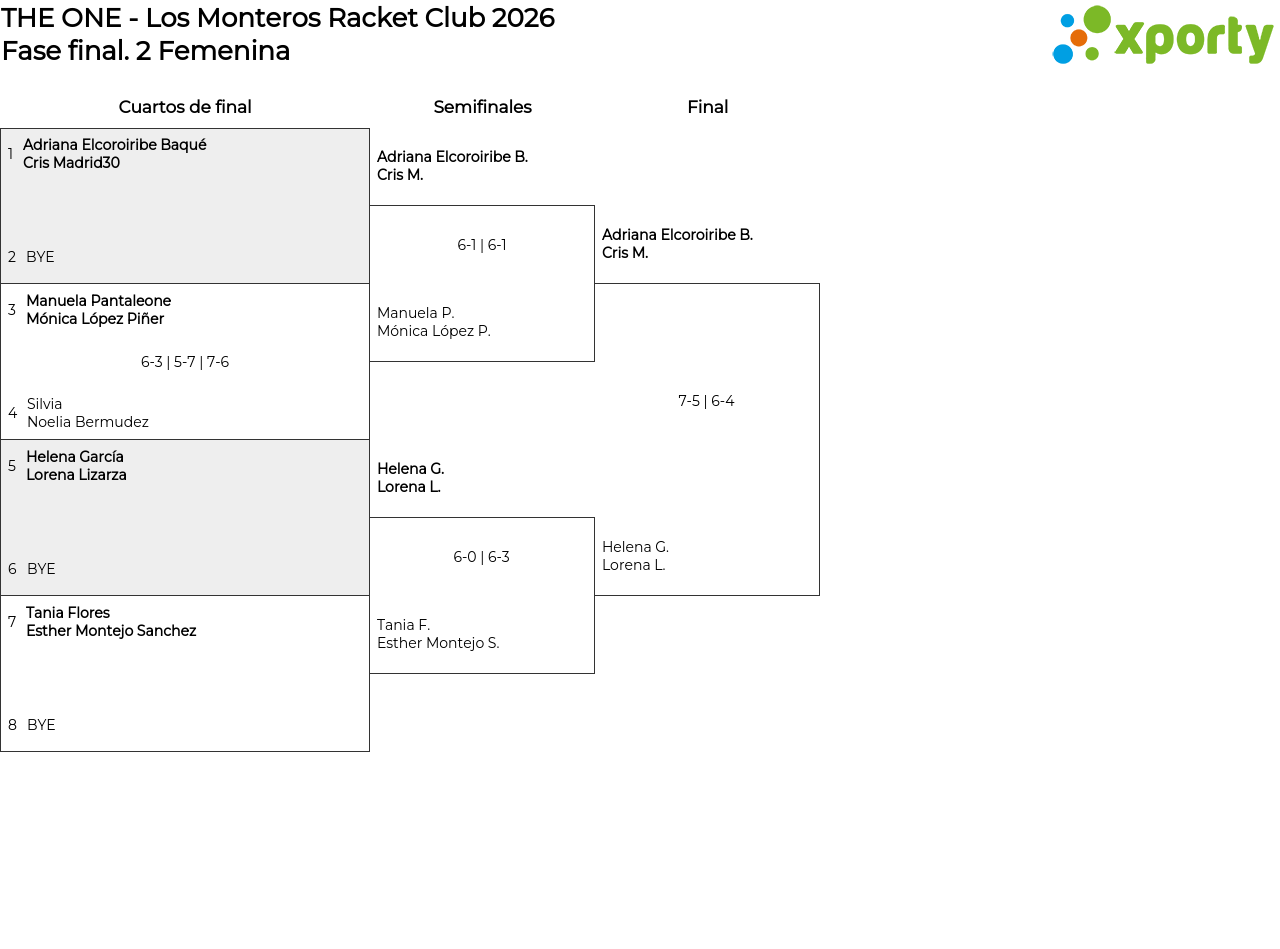Select the Semifinales round header
Screen dimensions: 1280x949
tap(482, 107)
